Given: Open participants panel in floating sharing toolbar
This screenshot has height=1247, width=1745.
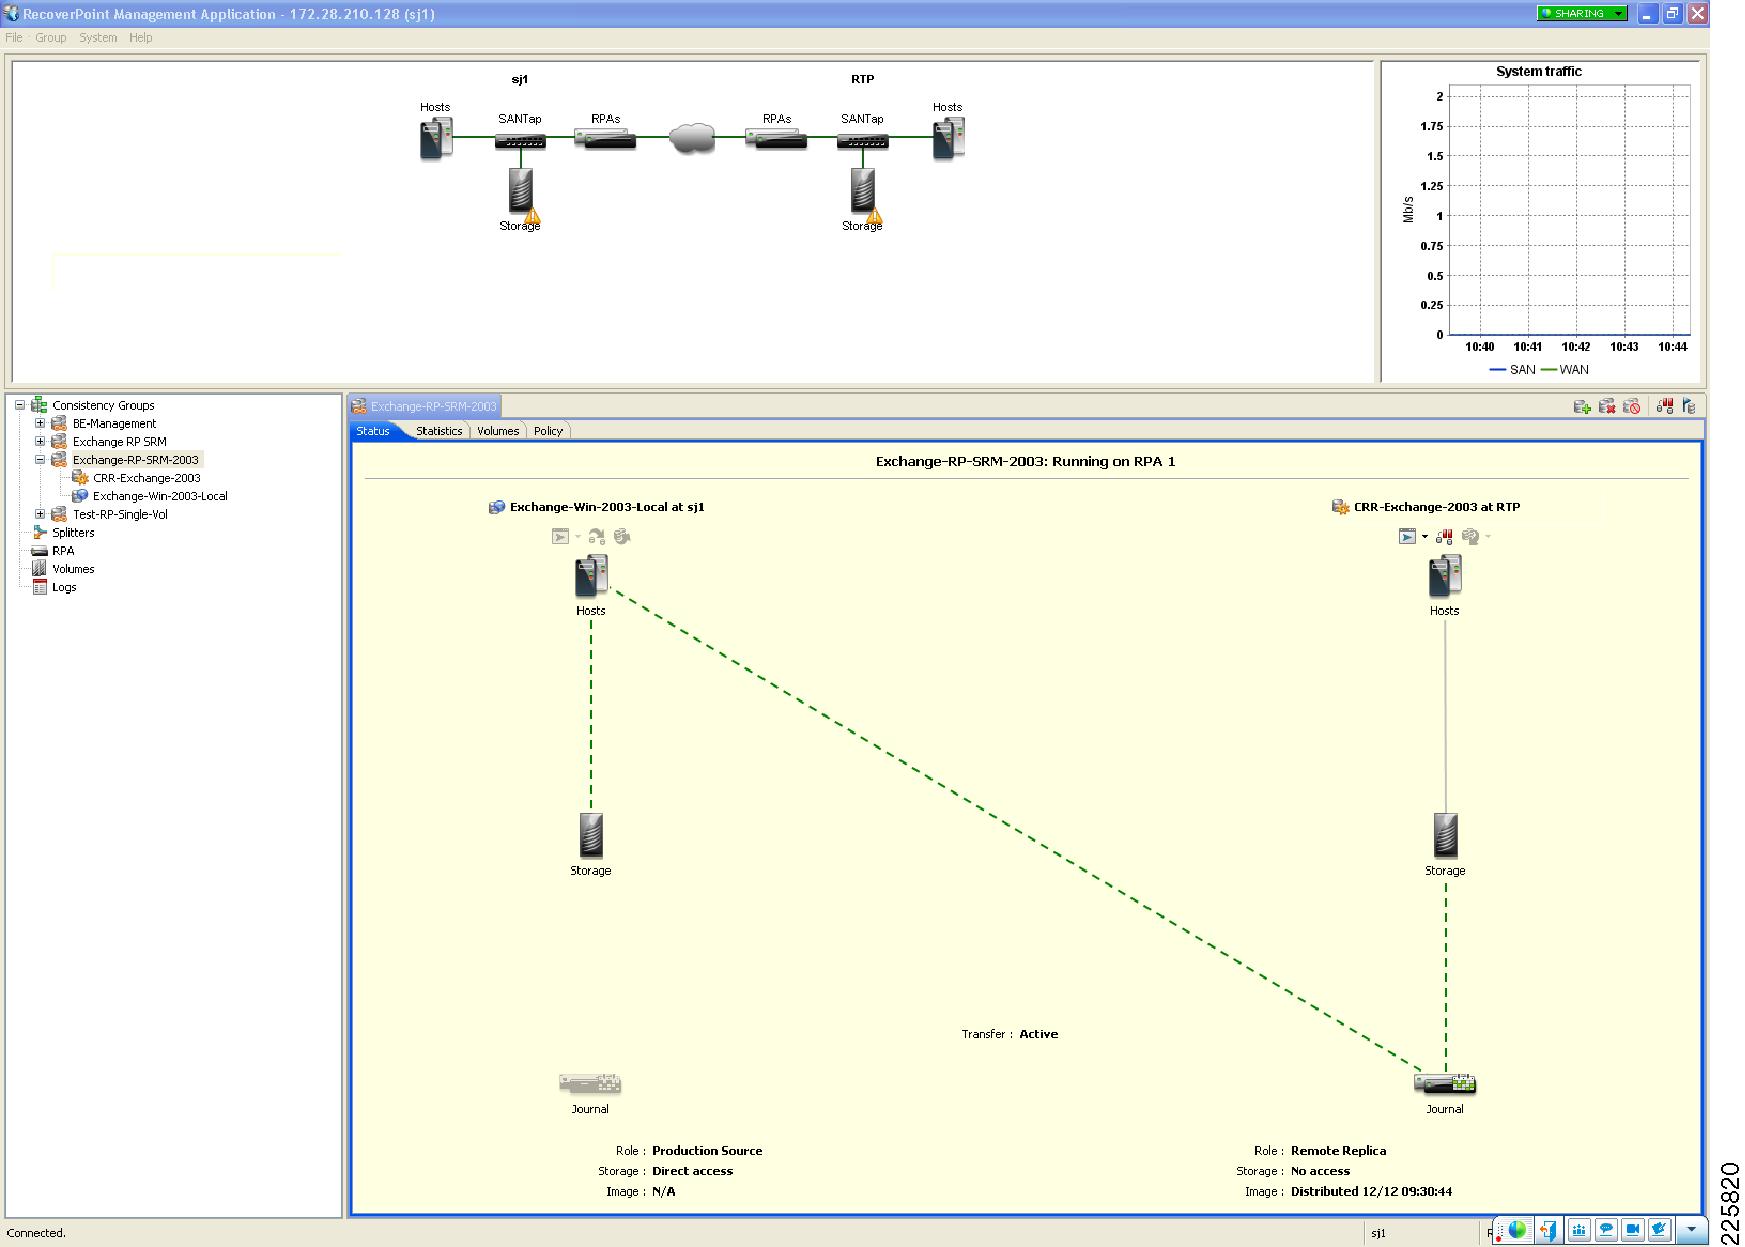Looking at the screenshot, I should pos(1579,1230).
